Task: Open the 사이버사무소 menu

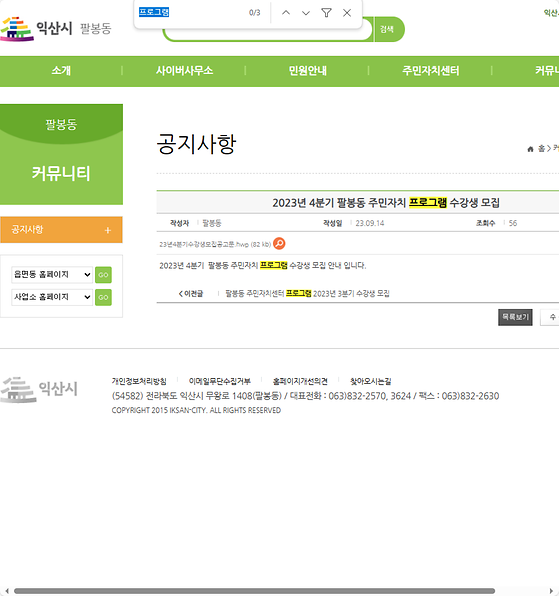Action: pos(184,71)
